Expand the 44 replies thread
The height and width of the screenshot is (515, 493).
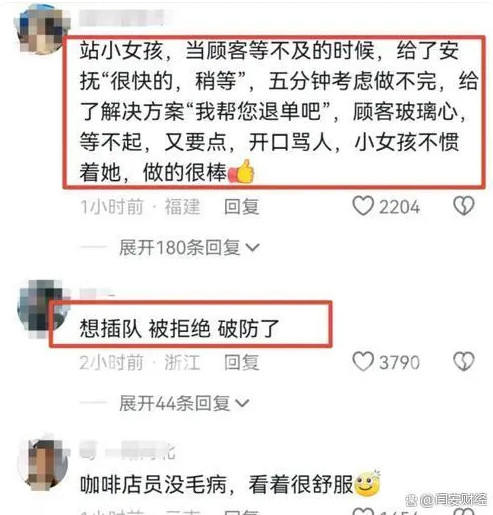coord(184,403)
